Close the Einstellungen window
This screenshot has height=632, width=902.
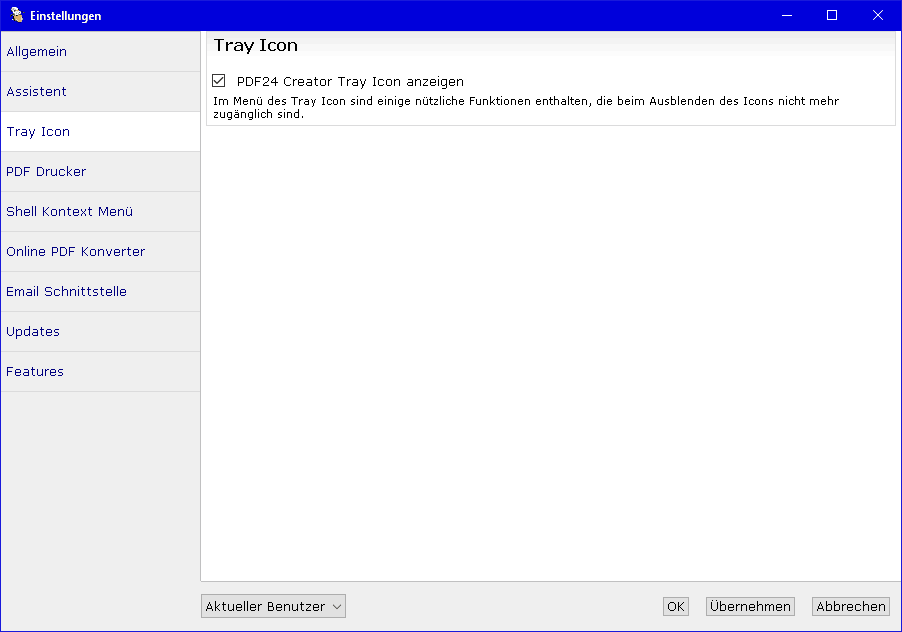tap(878, 15)
